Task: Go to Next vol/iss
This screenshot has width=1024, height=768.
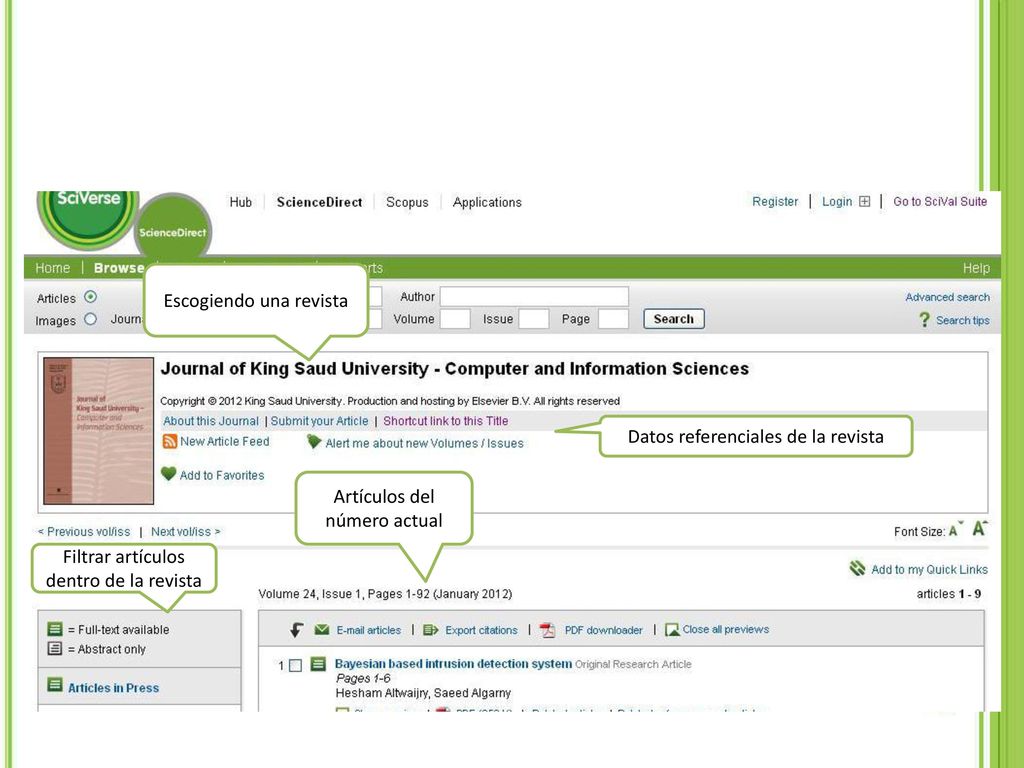Action: point(185,532)
